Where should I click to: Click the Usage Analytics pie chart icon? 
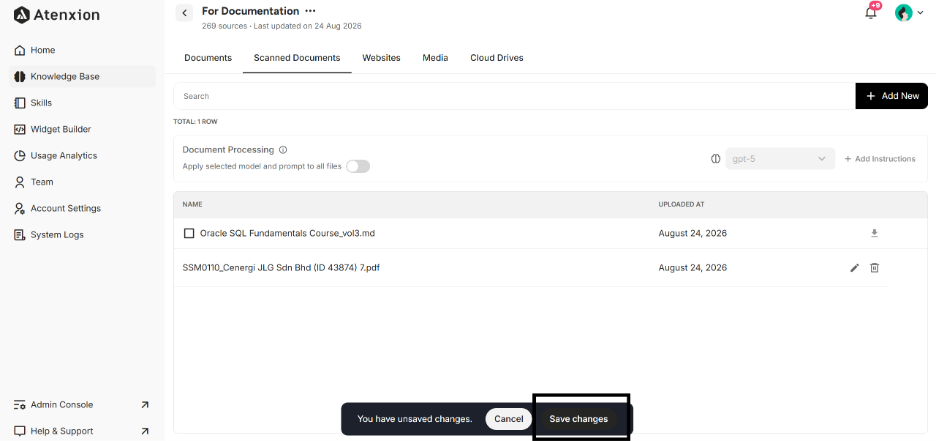click(x=20, y=155)
